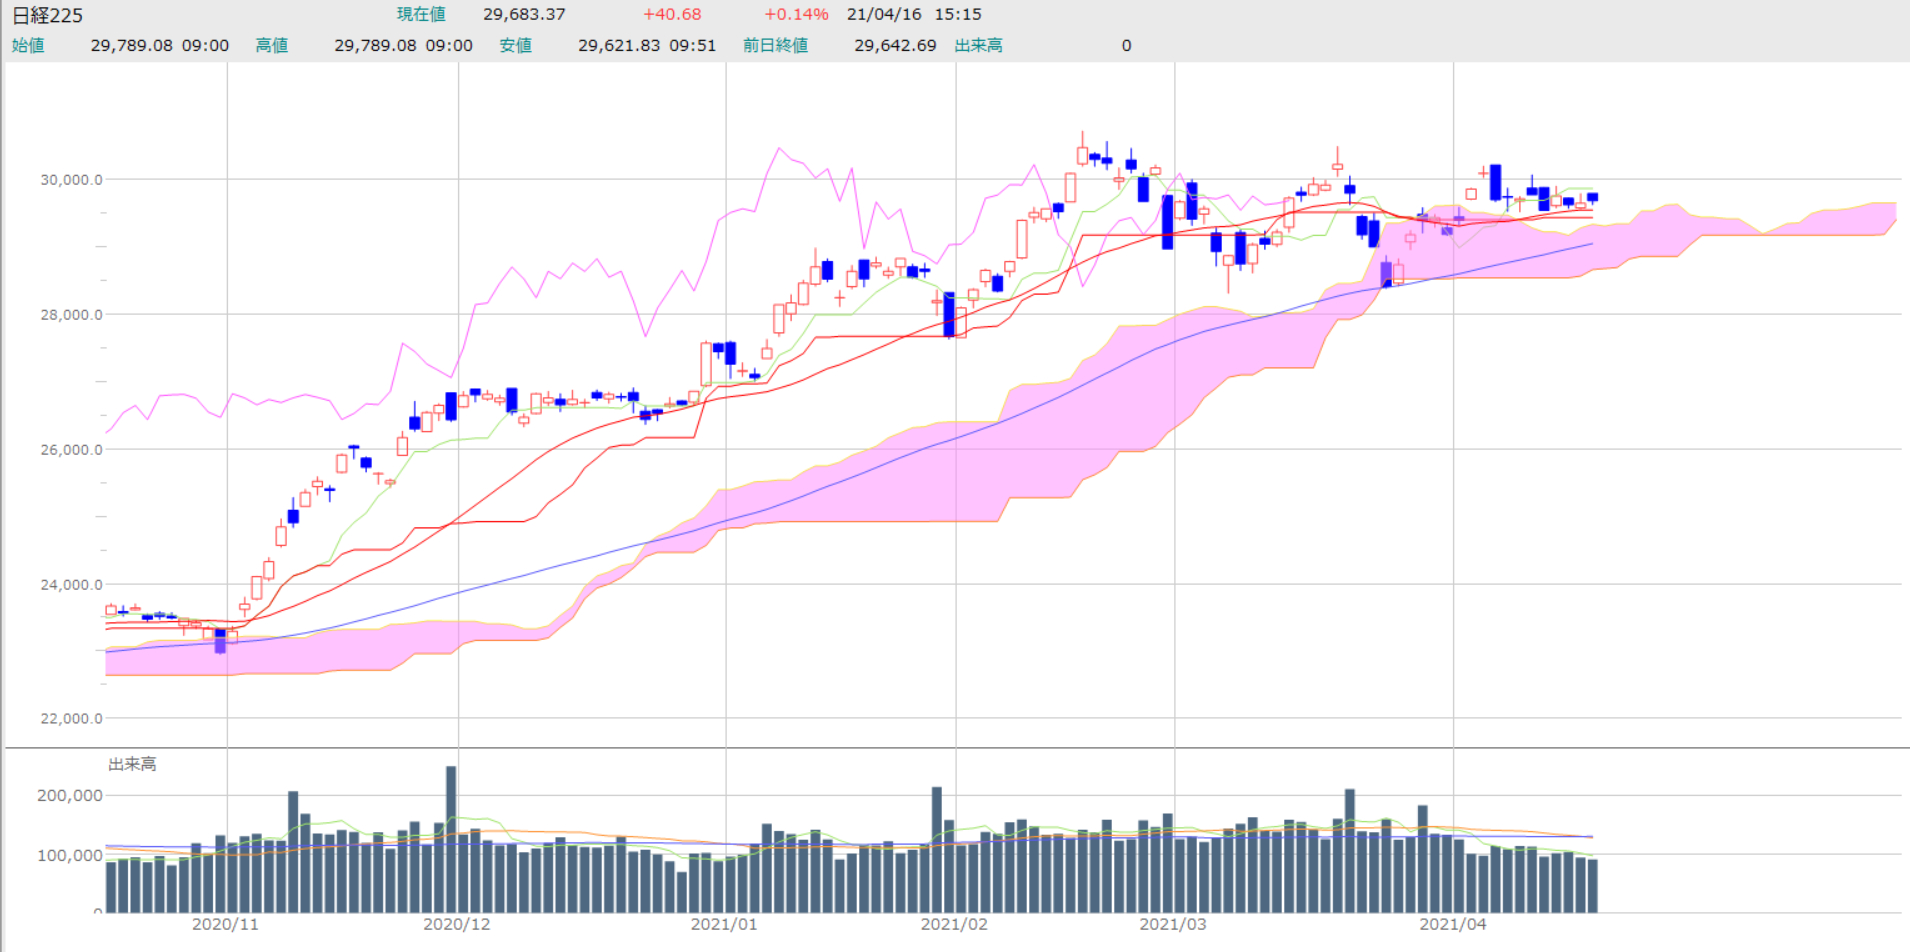Click the 2021/02 date axis label
The image size is (1910, 952).
pyautogui.click(x=954, y=924)
